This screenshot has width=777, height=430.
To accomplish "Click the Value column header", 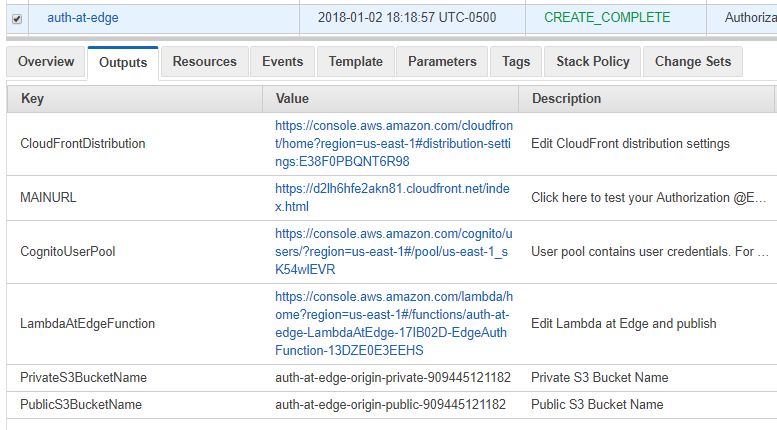I will (390, 99).
